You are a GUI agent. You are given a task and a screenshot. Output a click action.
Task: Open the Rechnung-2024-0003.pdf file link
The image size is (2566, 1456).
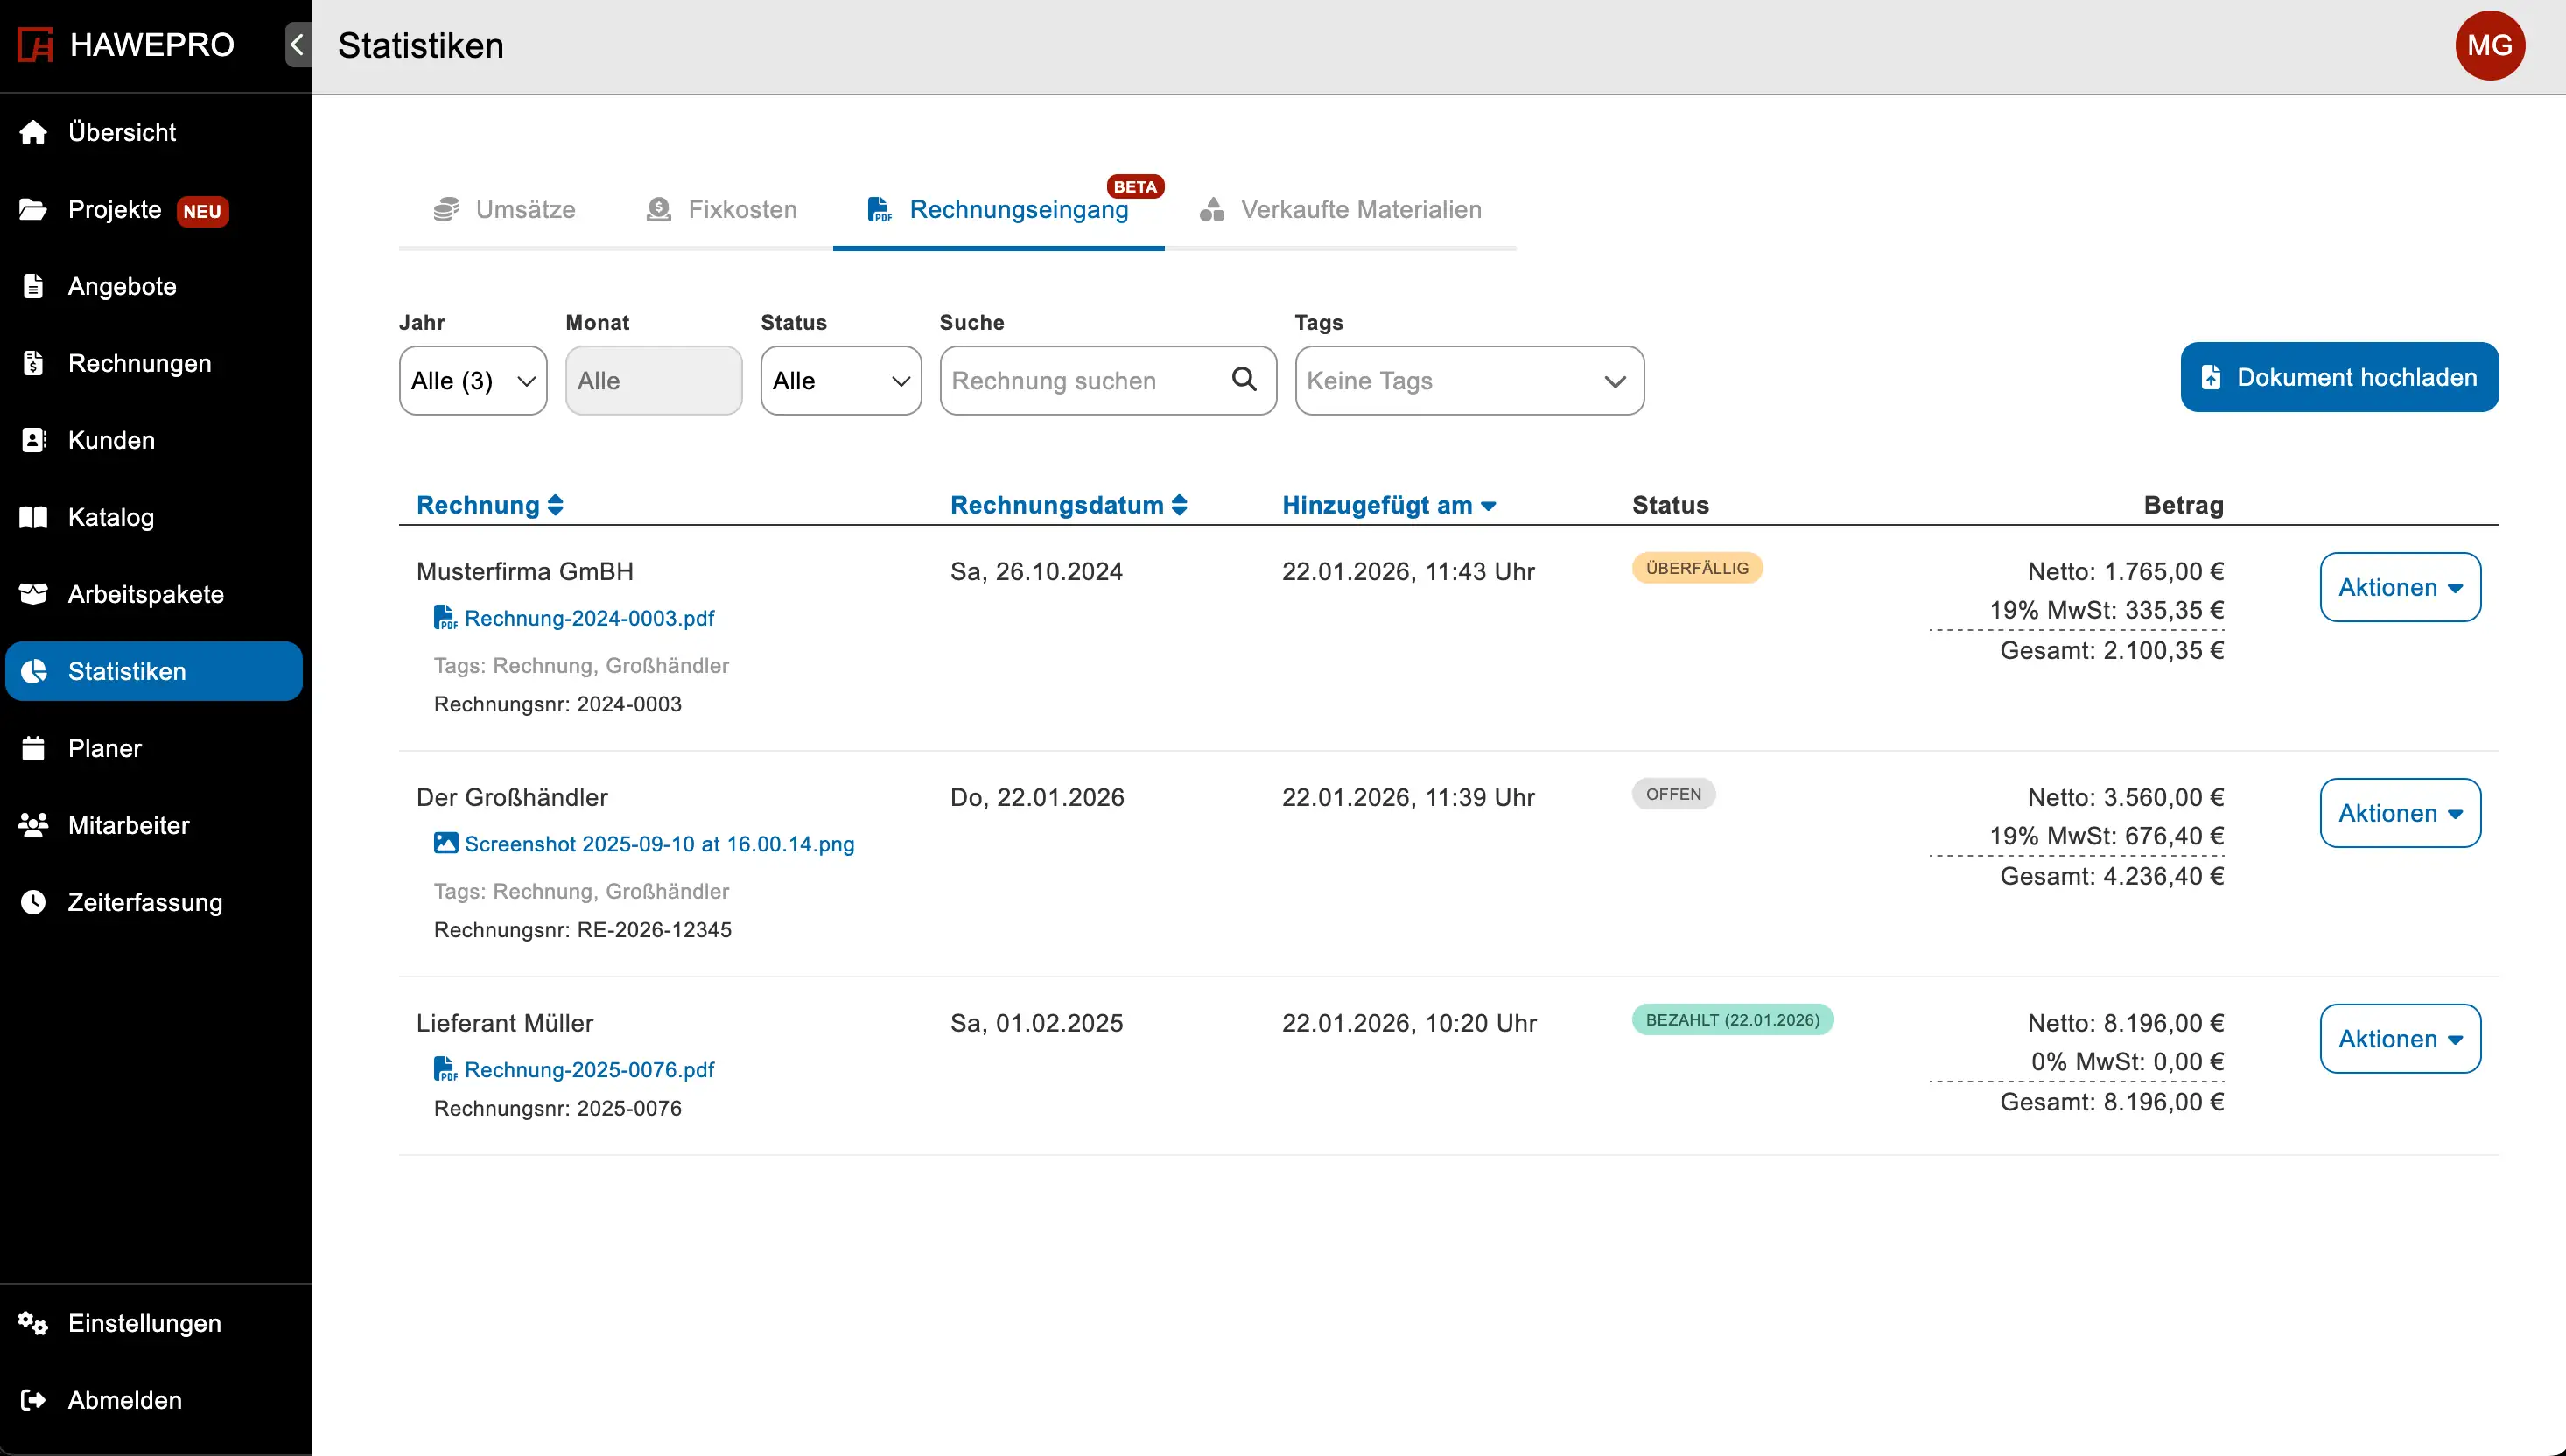(589, 618)
